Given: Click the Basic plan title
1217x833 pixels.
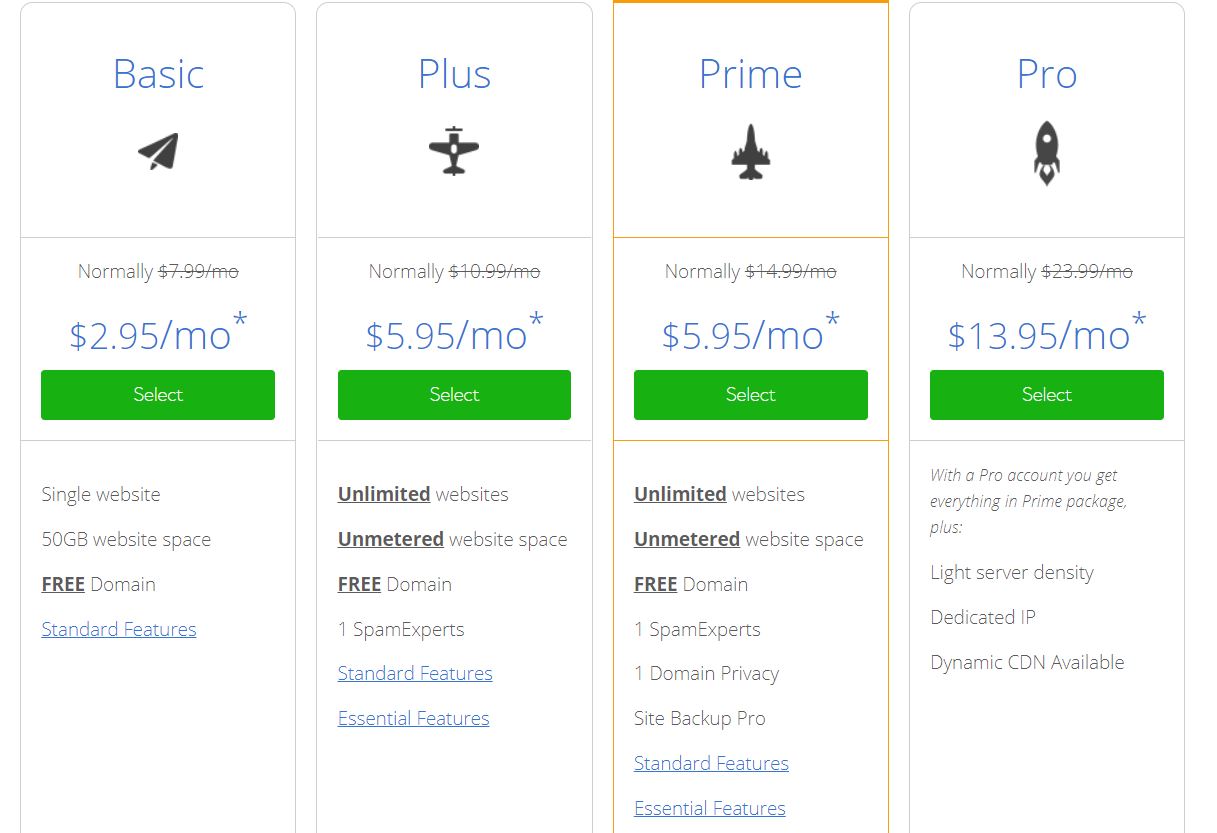Looking at the screenshot, I should [x=158, y=74].
